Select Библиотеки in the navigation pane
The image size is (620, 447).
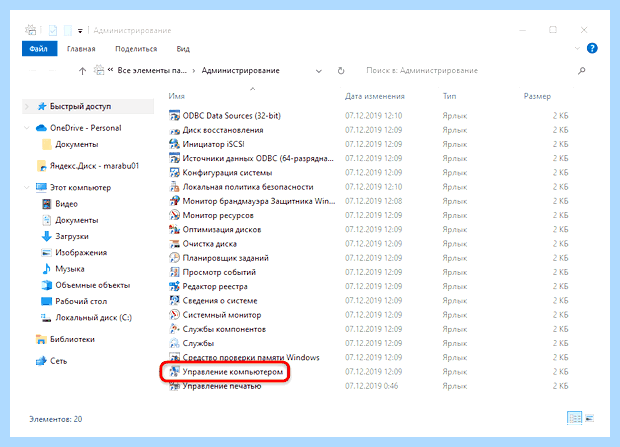pos(72,339)
